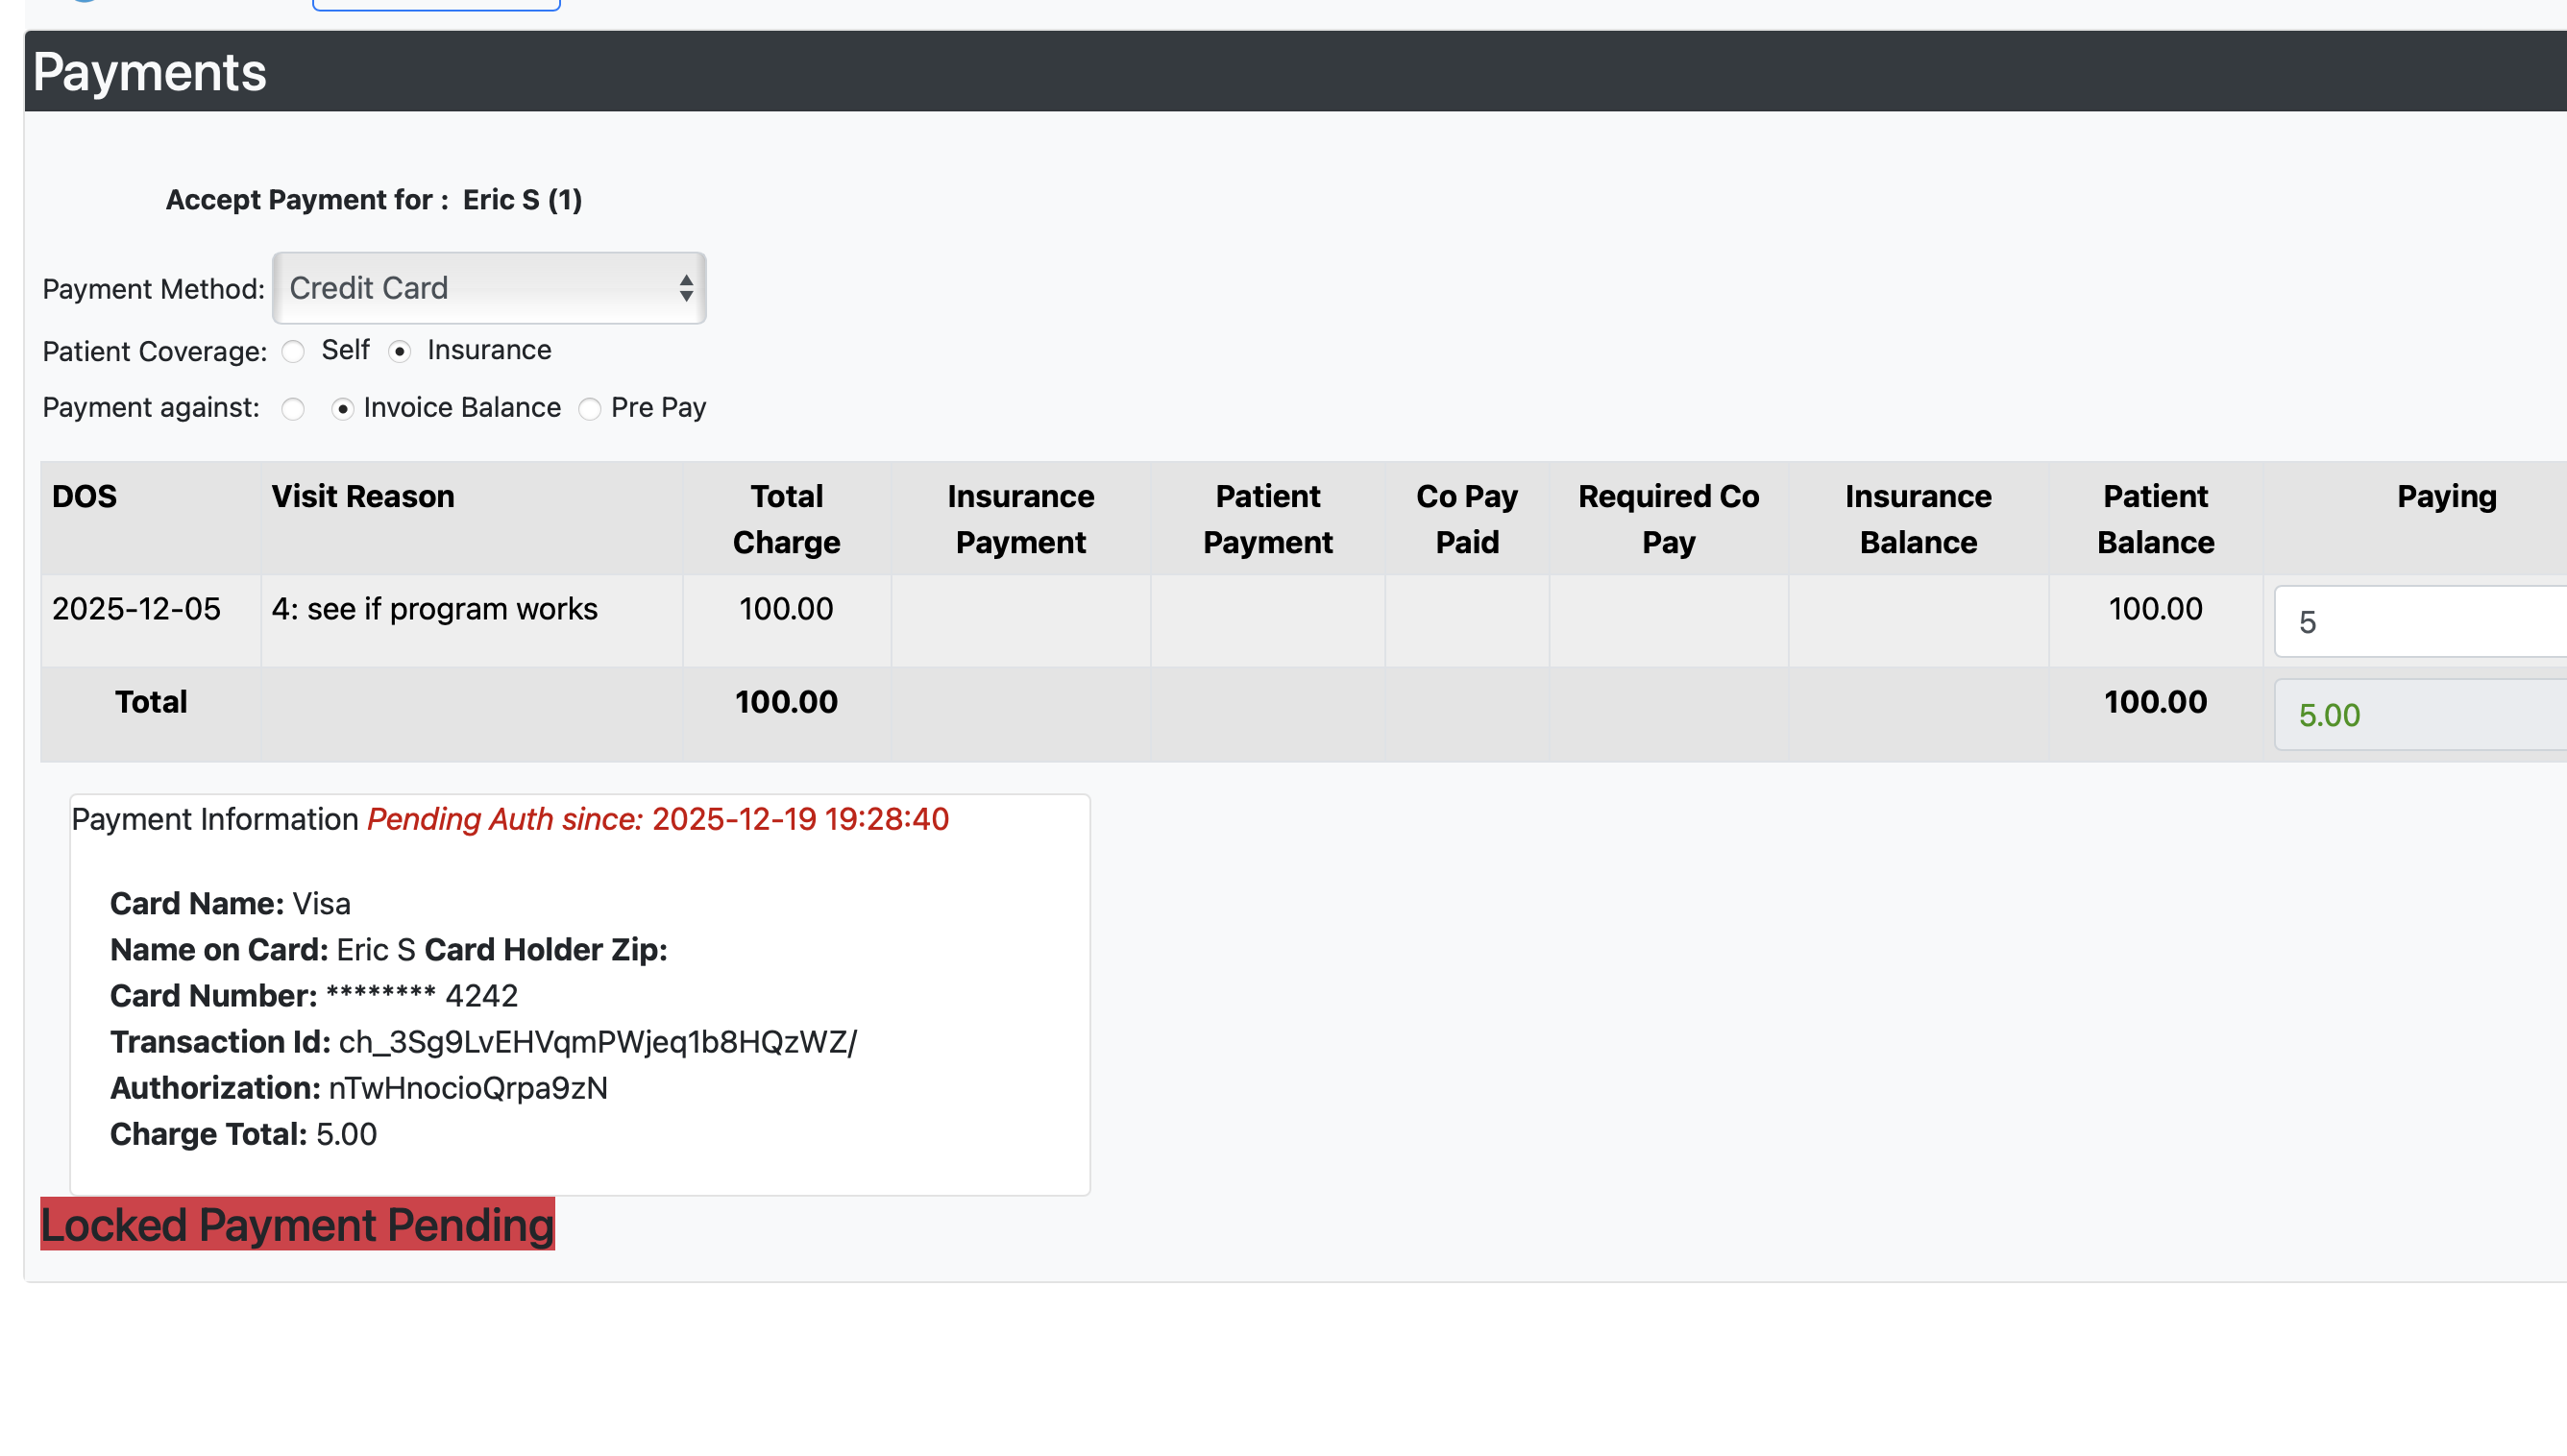Click the Visit Reason column header
This screenshot has width=2567, height=1456.
pyautogui.click(x=363, y=496)
